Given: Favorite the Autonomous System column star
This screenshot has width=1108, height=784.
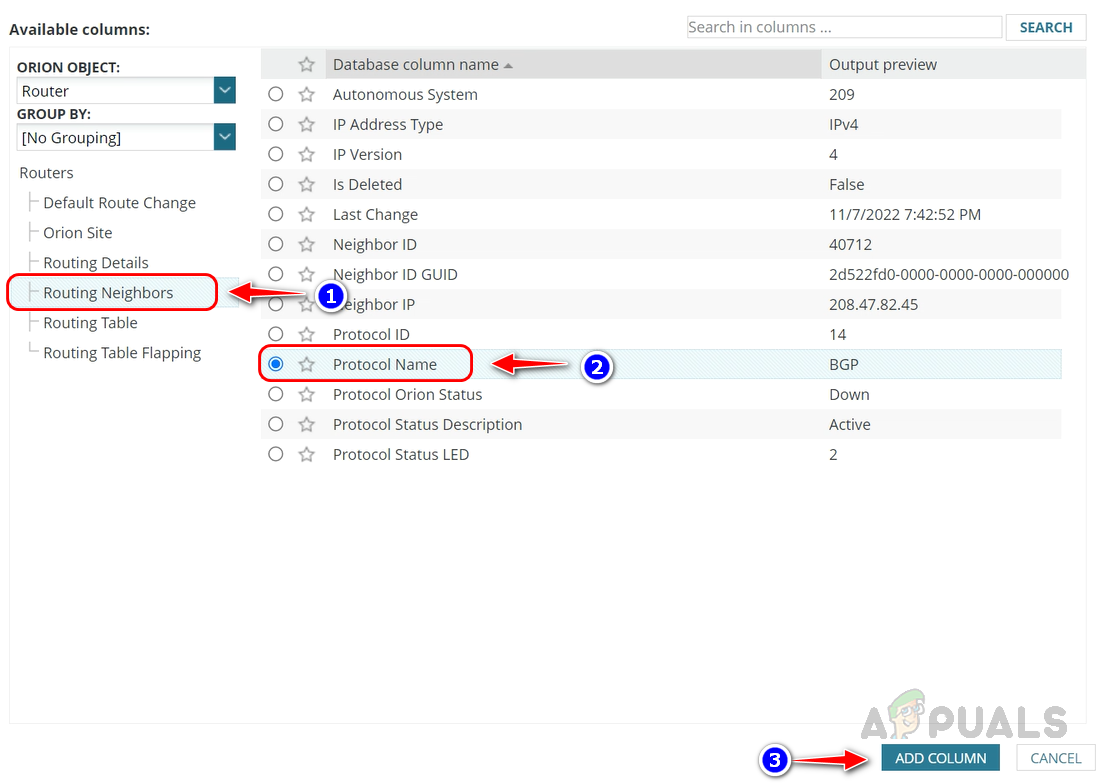Looking at the screenshot, I should pos(306,94).
